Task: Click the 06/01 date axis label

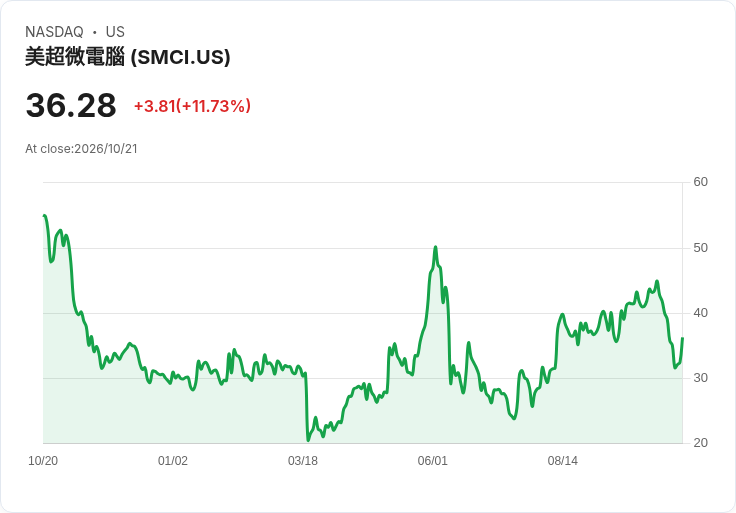Action: [x=433, y=461]
